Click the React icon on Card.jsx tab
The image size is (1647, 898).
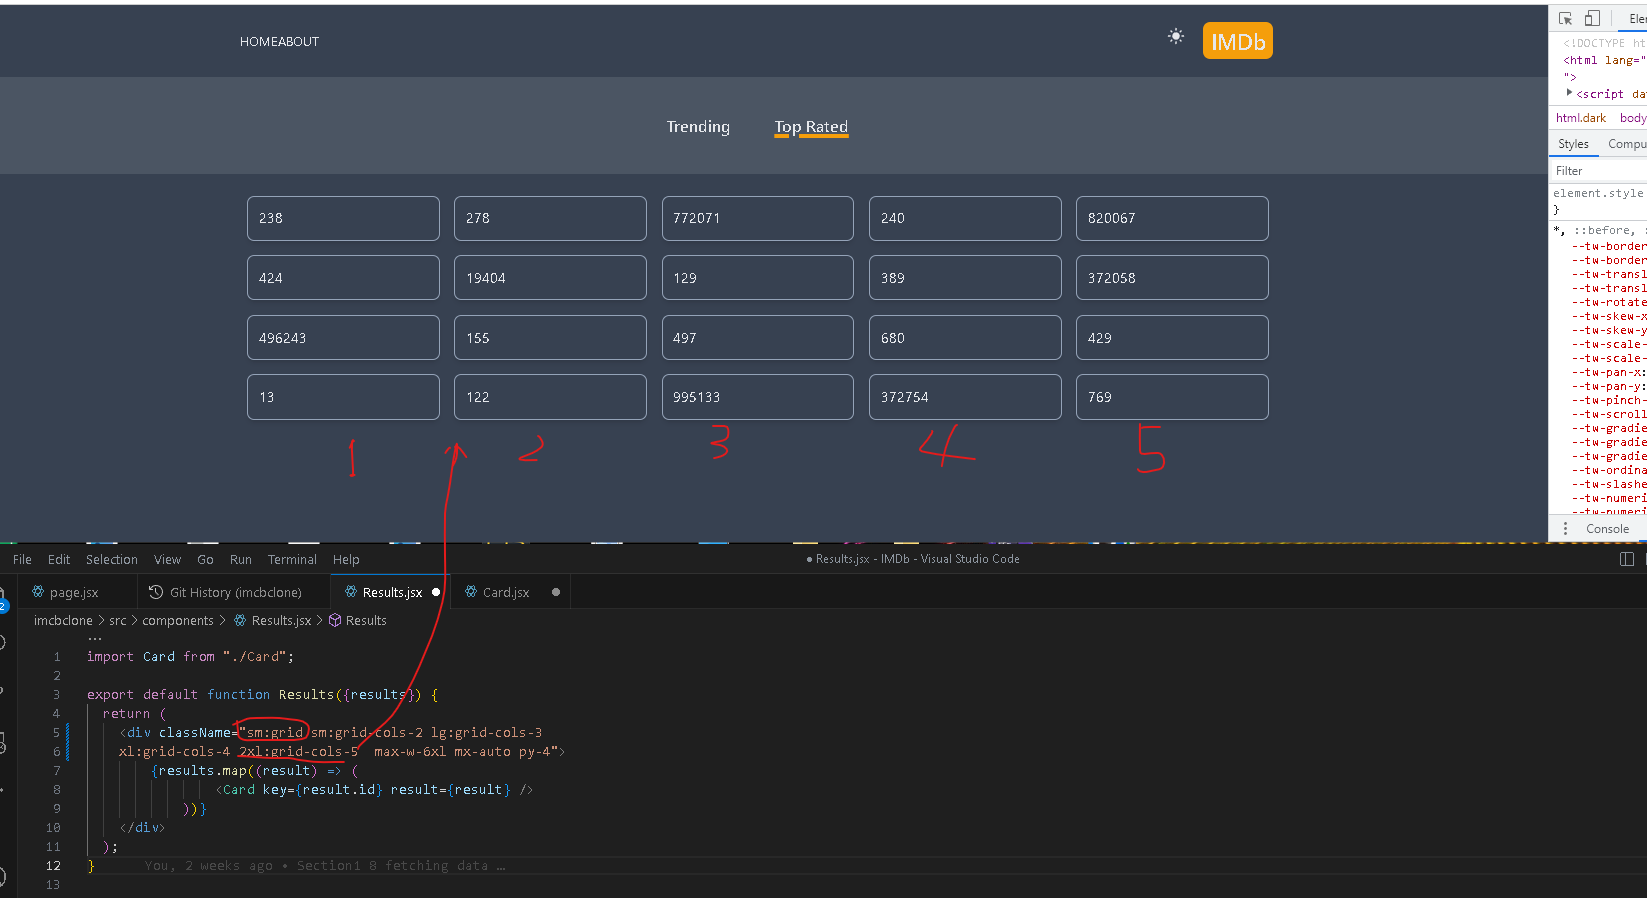(471, 592)
